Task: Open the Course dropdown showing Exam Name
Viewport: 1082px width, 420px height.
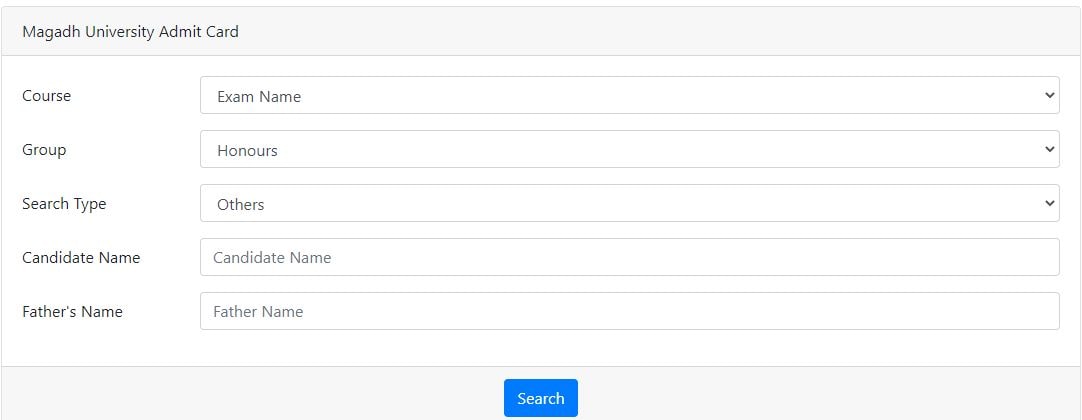Action: click(629, 96)
